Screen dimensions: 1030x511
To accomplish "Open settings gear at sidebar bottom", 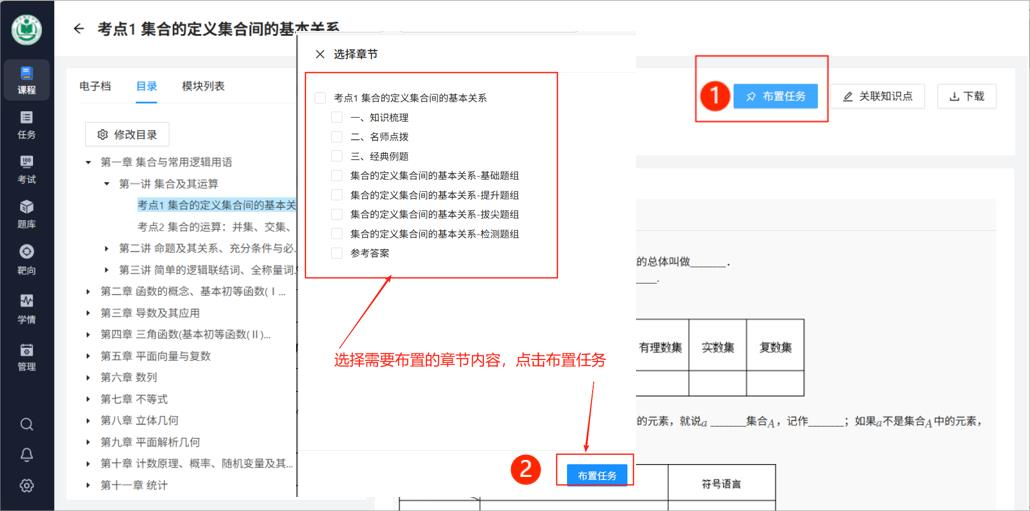I will (26, 485).
